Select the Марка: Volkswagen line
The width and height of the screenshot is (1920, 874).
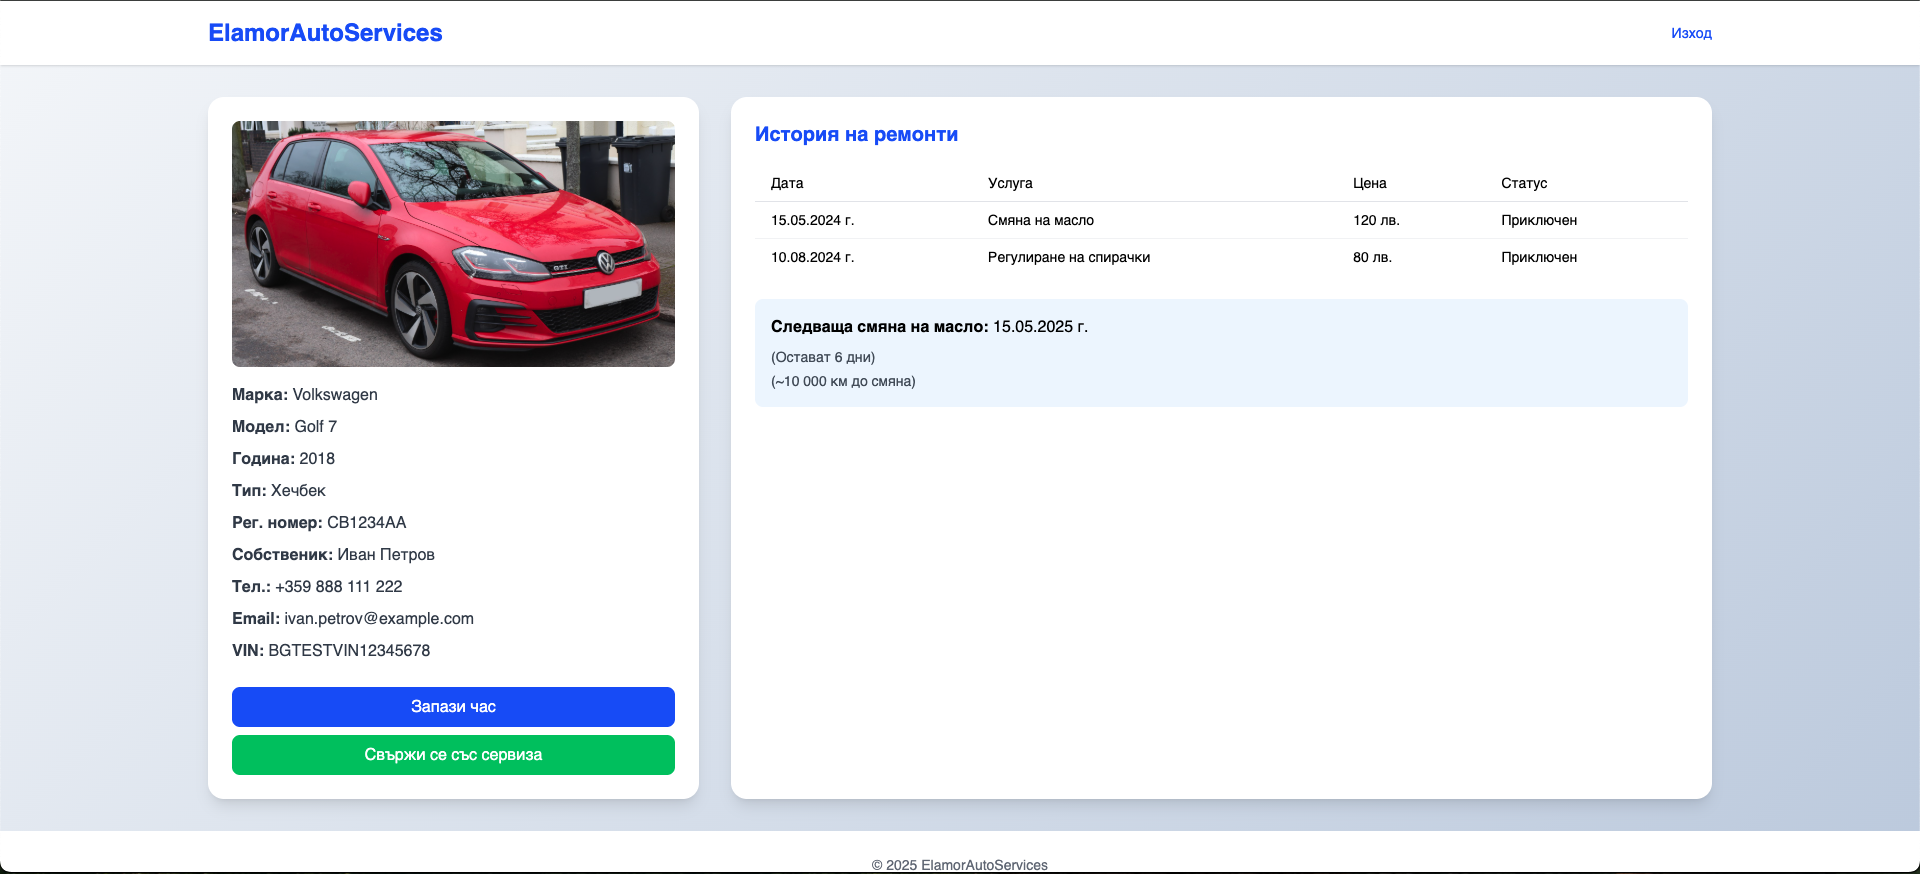[305, 395]
